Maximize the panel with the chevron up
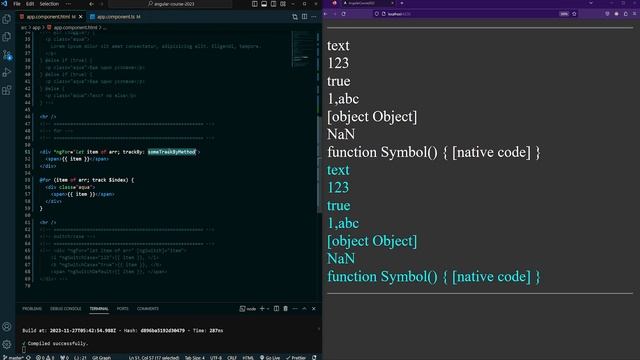This screenshot has height=360, width=640. [x=304, y=309]
